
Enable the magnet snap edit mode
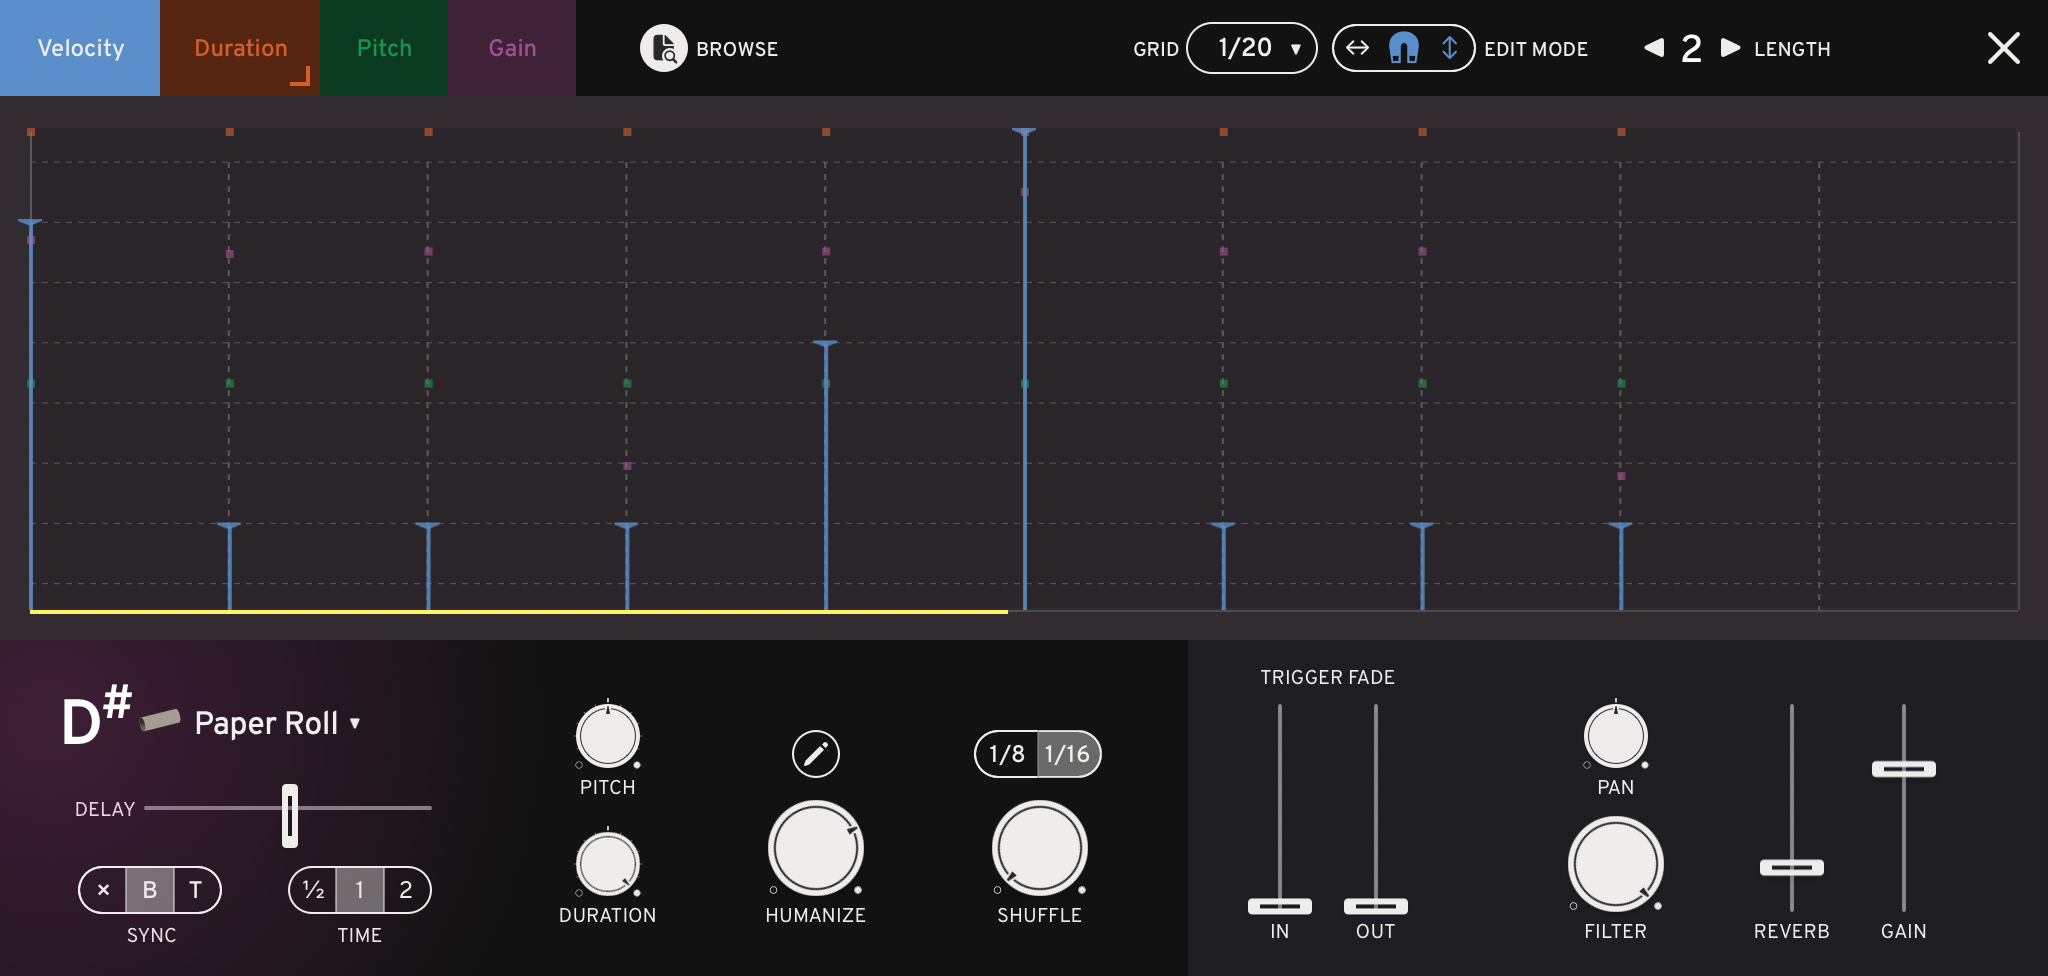tap(1403, 48)
